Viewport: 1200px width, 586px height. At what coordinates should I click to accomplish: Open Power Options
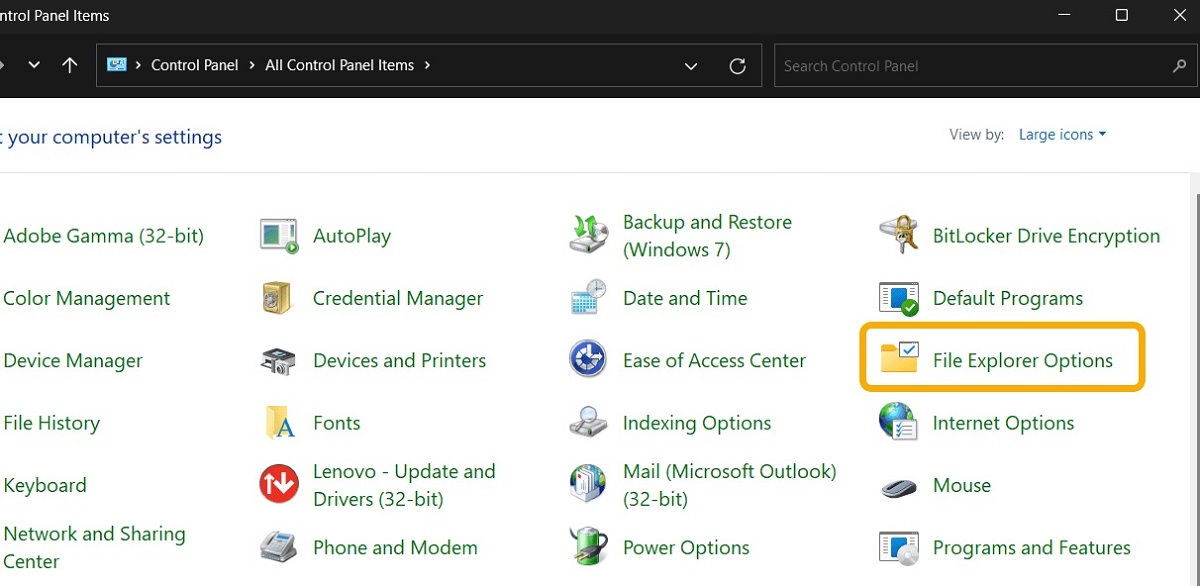tap(686, 547)
